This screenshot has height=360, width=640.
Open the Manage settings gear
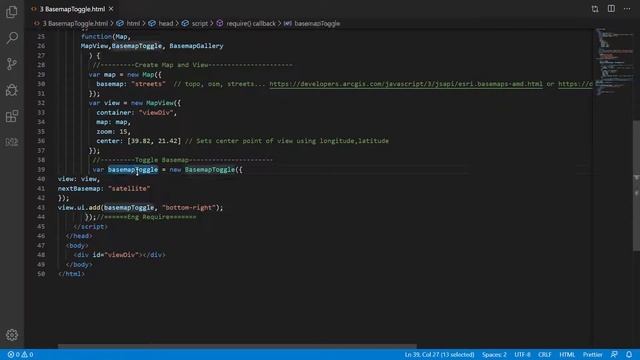pos(12,335)
